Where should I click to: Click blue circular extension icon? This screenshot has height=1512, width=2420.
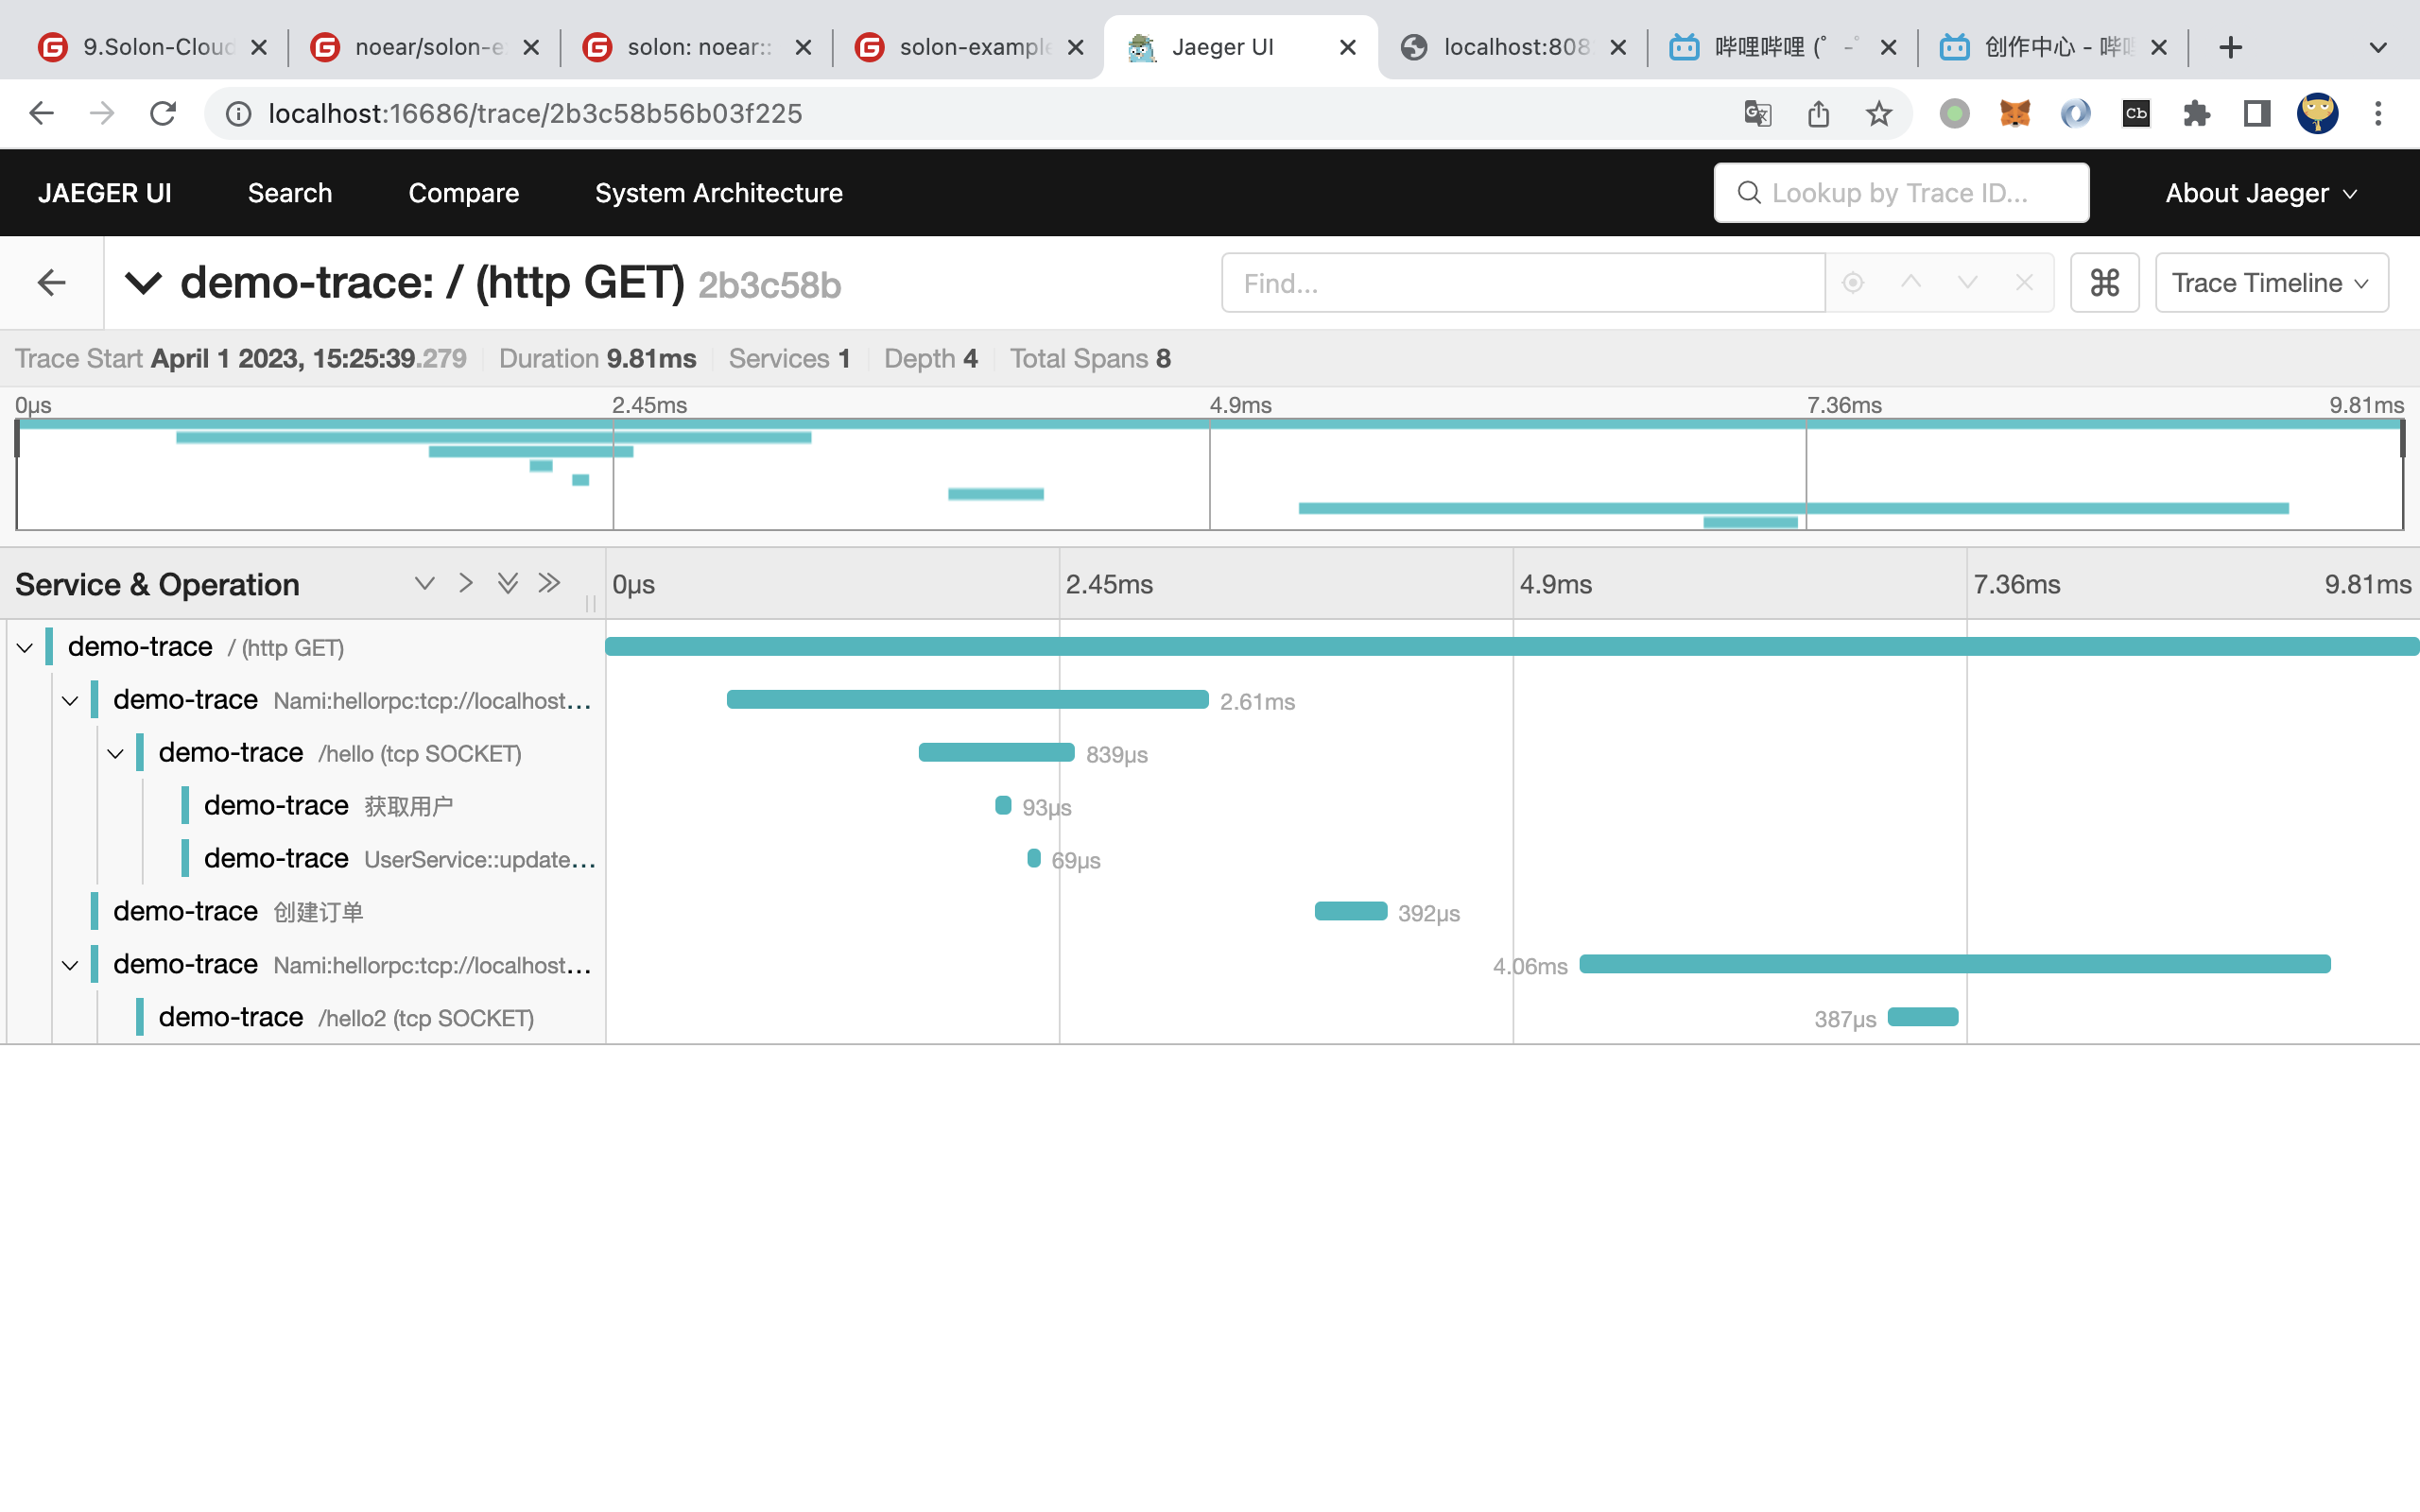(2075, 113)
